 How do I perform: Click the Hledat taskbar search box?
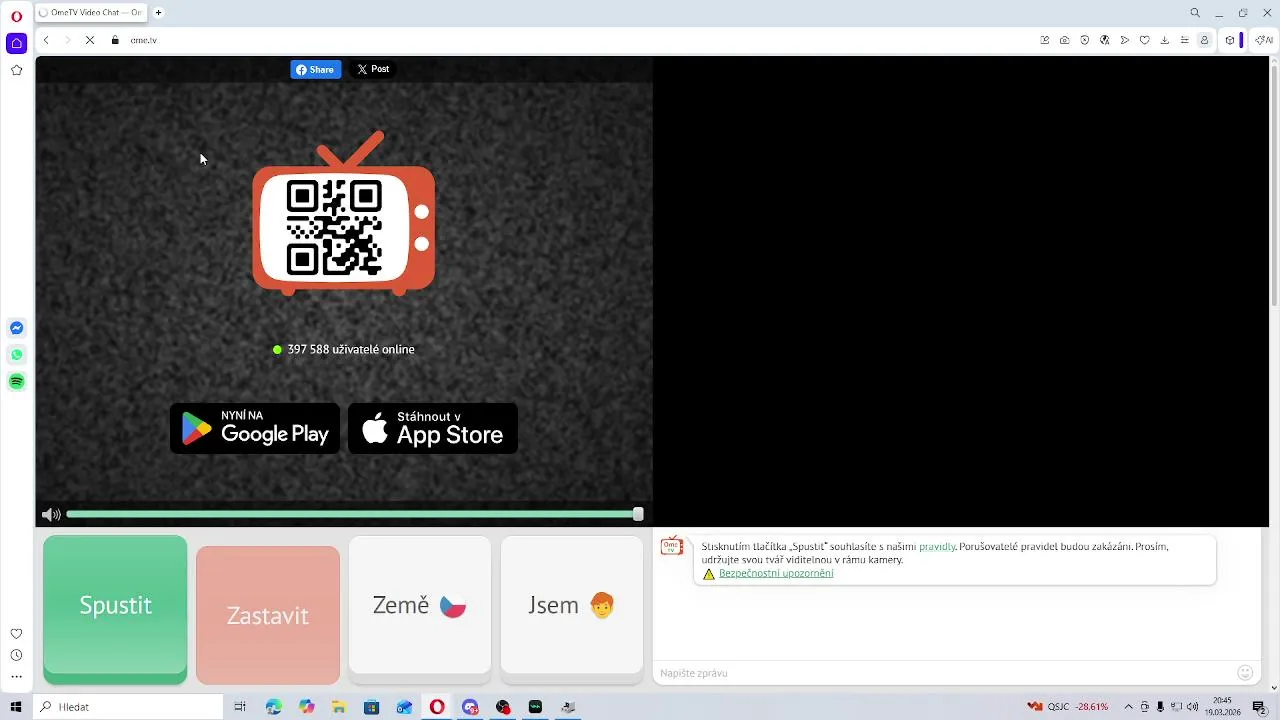[x=128, y=707]
